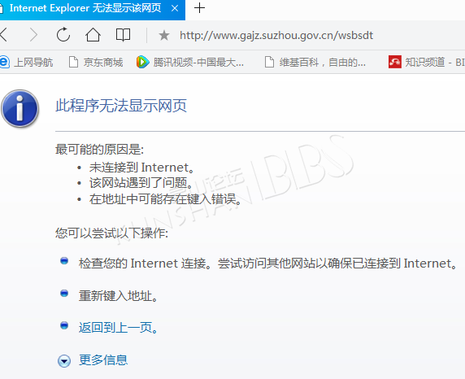
Task: Click the 更多信息 text link
Action: (x=103, y=360)
